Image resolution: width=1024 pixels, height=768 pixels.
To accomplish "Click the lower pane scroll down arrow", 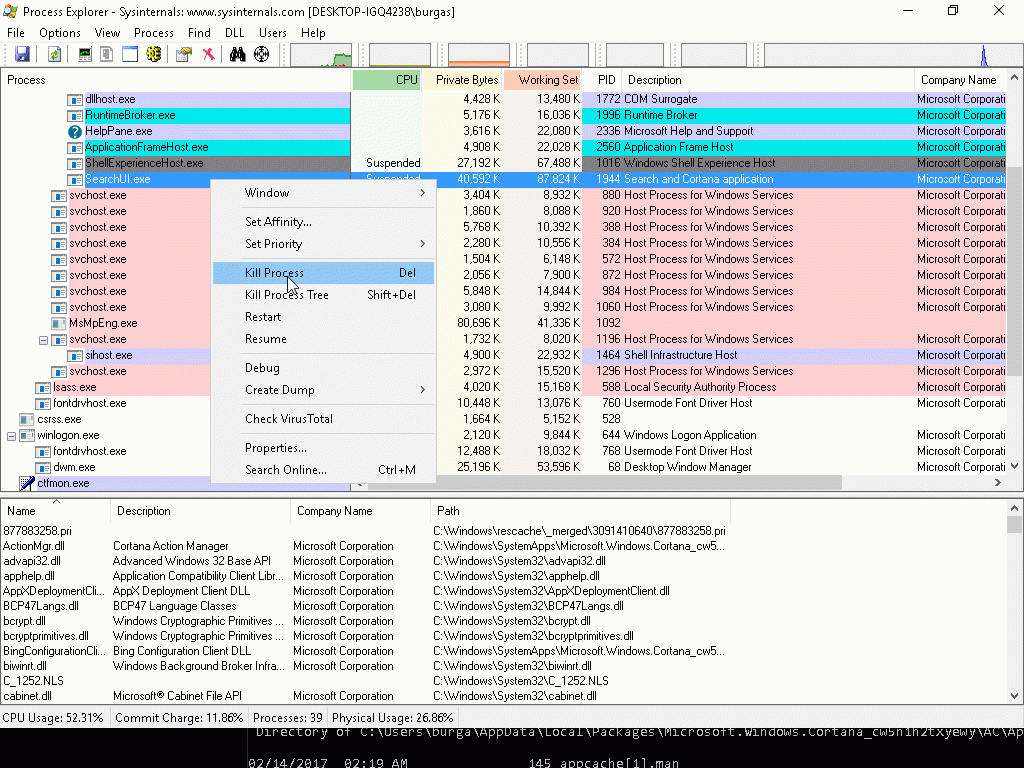I will pyautogui.click(x=1014, y=696).
